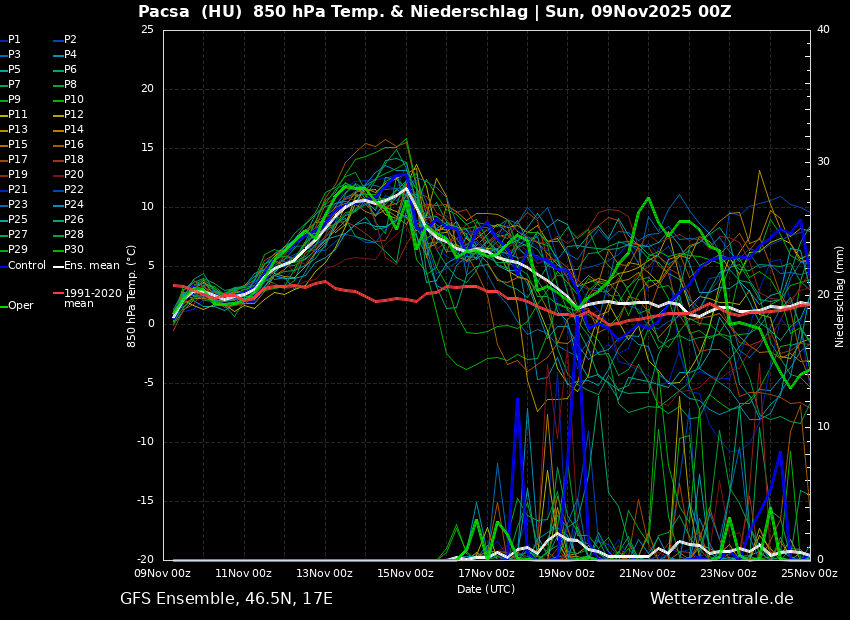Select the P22 legend entry

74,190
